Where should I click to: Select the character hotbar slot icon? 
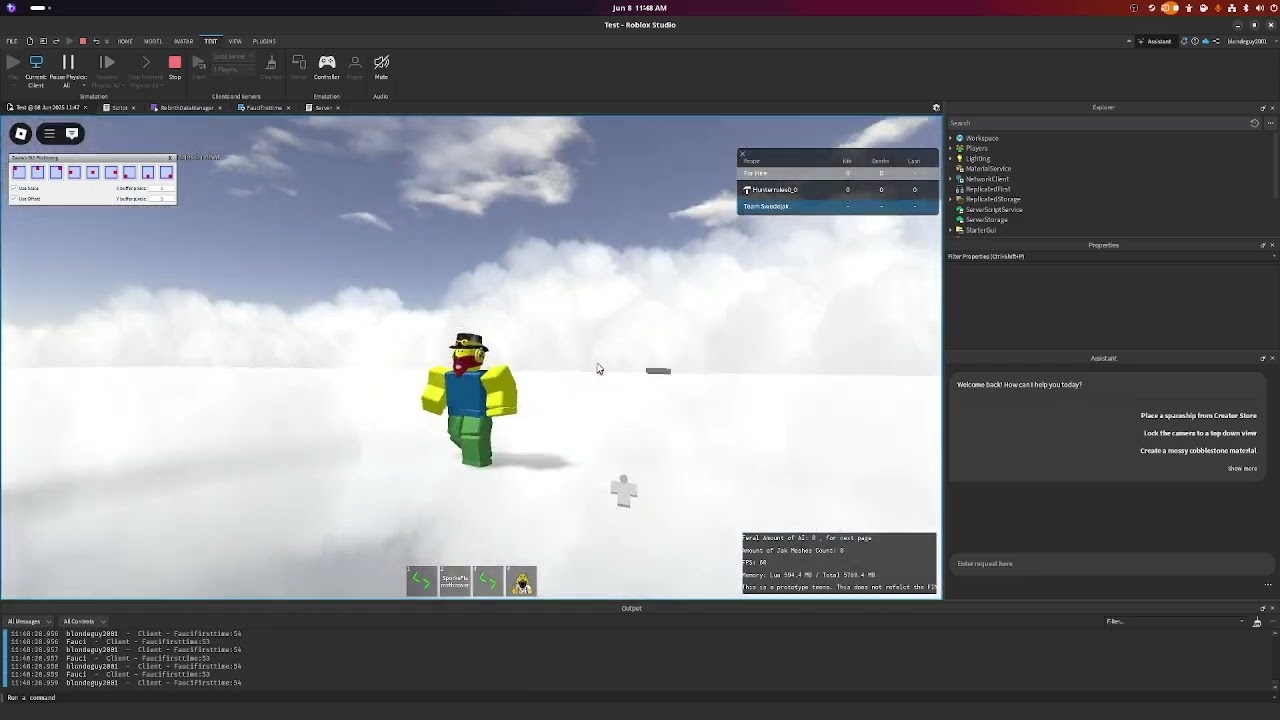click(x=521, y=581)
